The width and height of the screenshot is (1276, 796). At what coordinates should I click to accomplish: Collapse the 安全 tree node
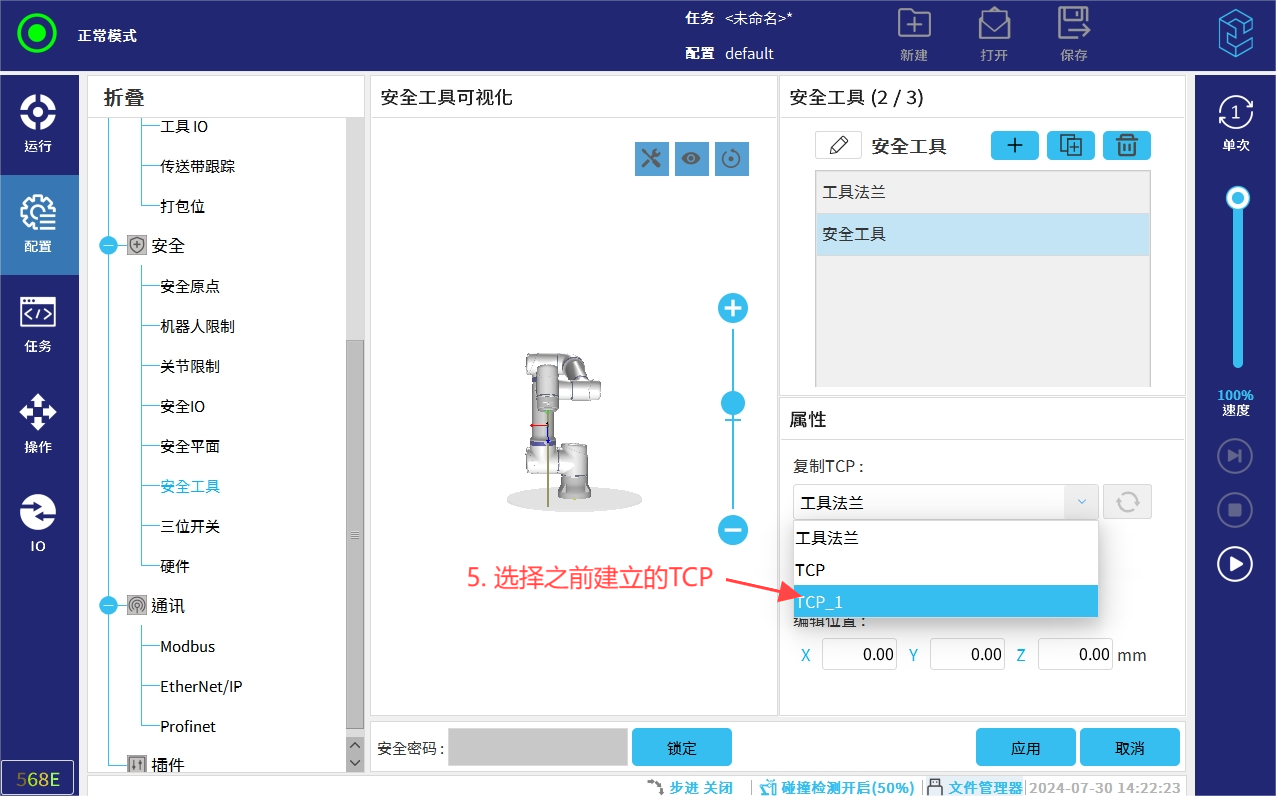pyautogui.click(x=109, y=246)
